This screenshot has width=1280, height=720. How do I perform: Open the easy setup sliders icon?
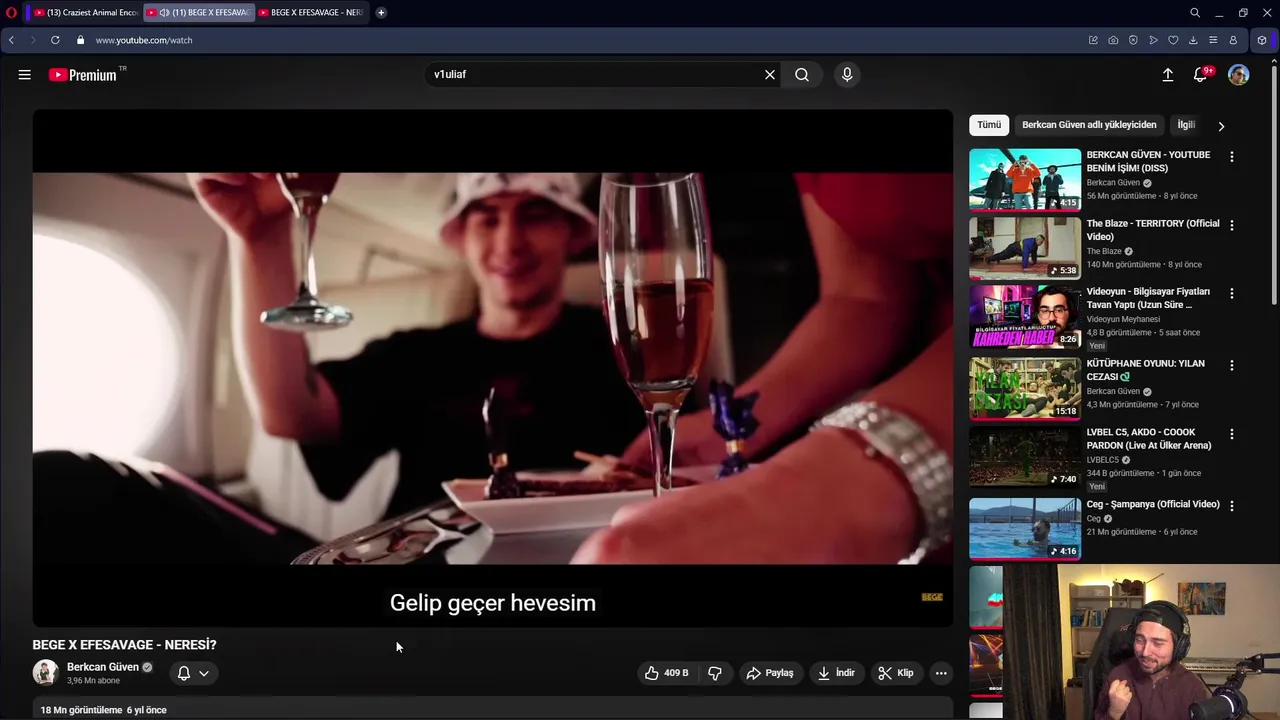(1213, 40)
